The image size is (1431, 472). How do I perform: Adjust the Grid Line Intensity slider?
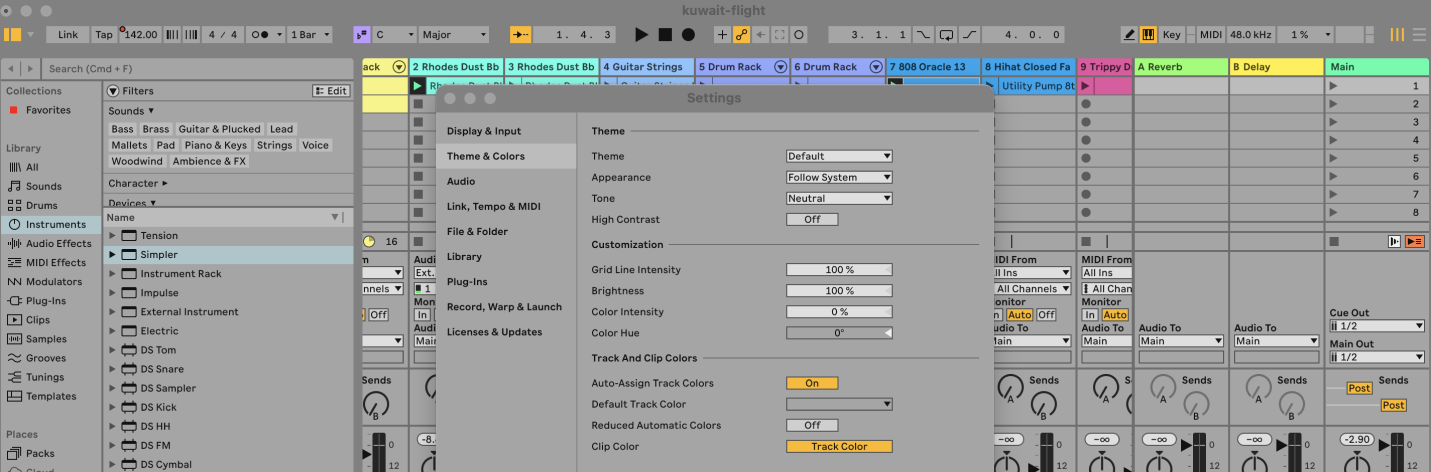839,270
